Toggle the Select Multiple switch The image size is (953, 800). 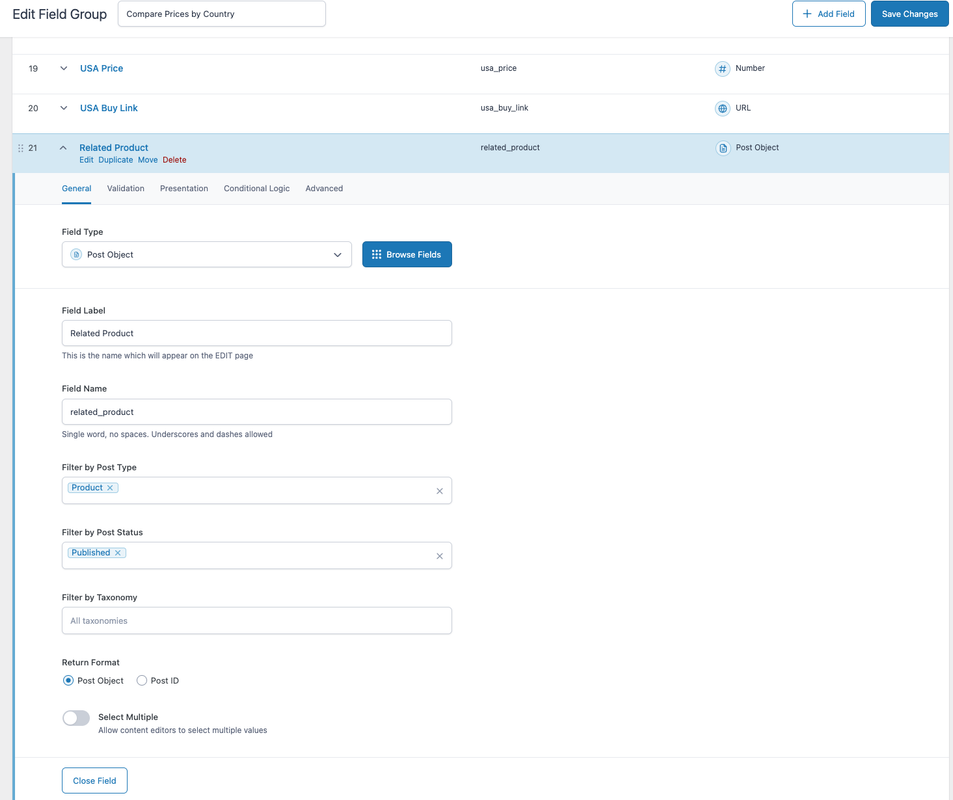[76, 718]
